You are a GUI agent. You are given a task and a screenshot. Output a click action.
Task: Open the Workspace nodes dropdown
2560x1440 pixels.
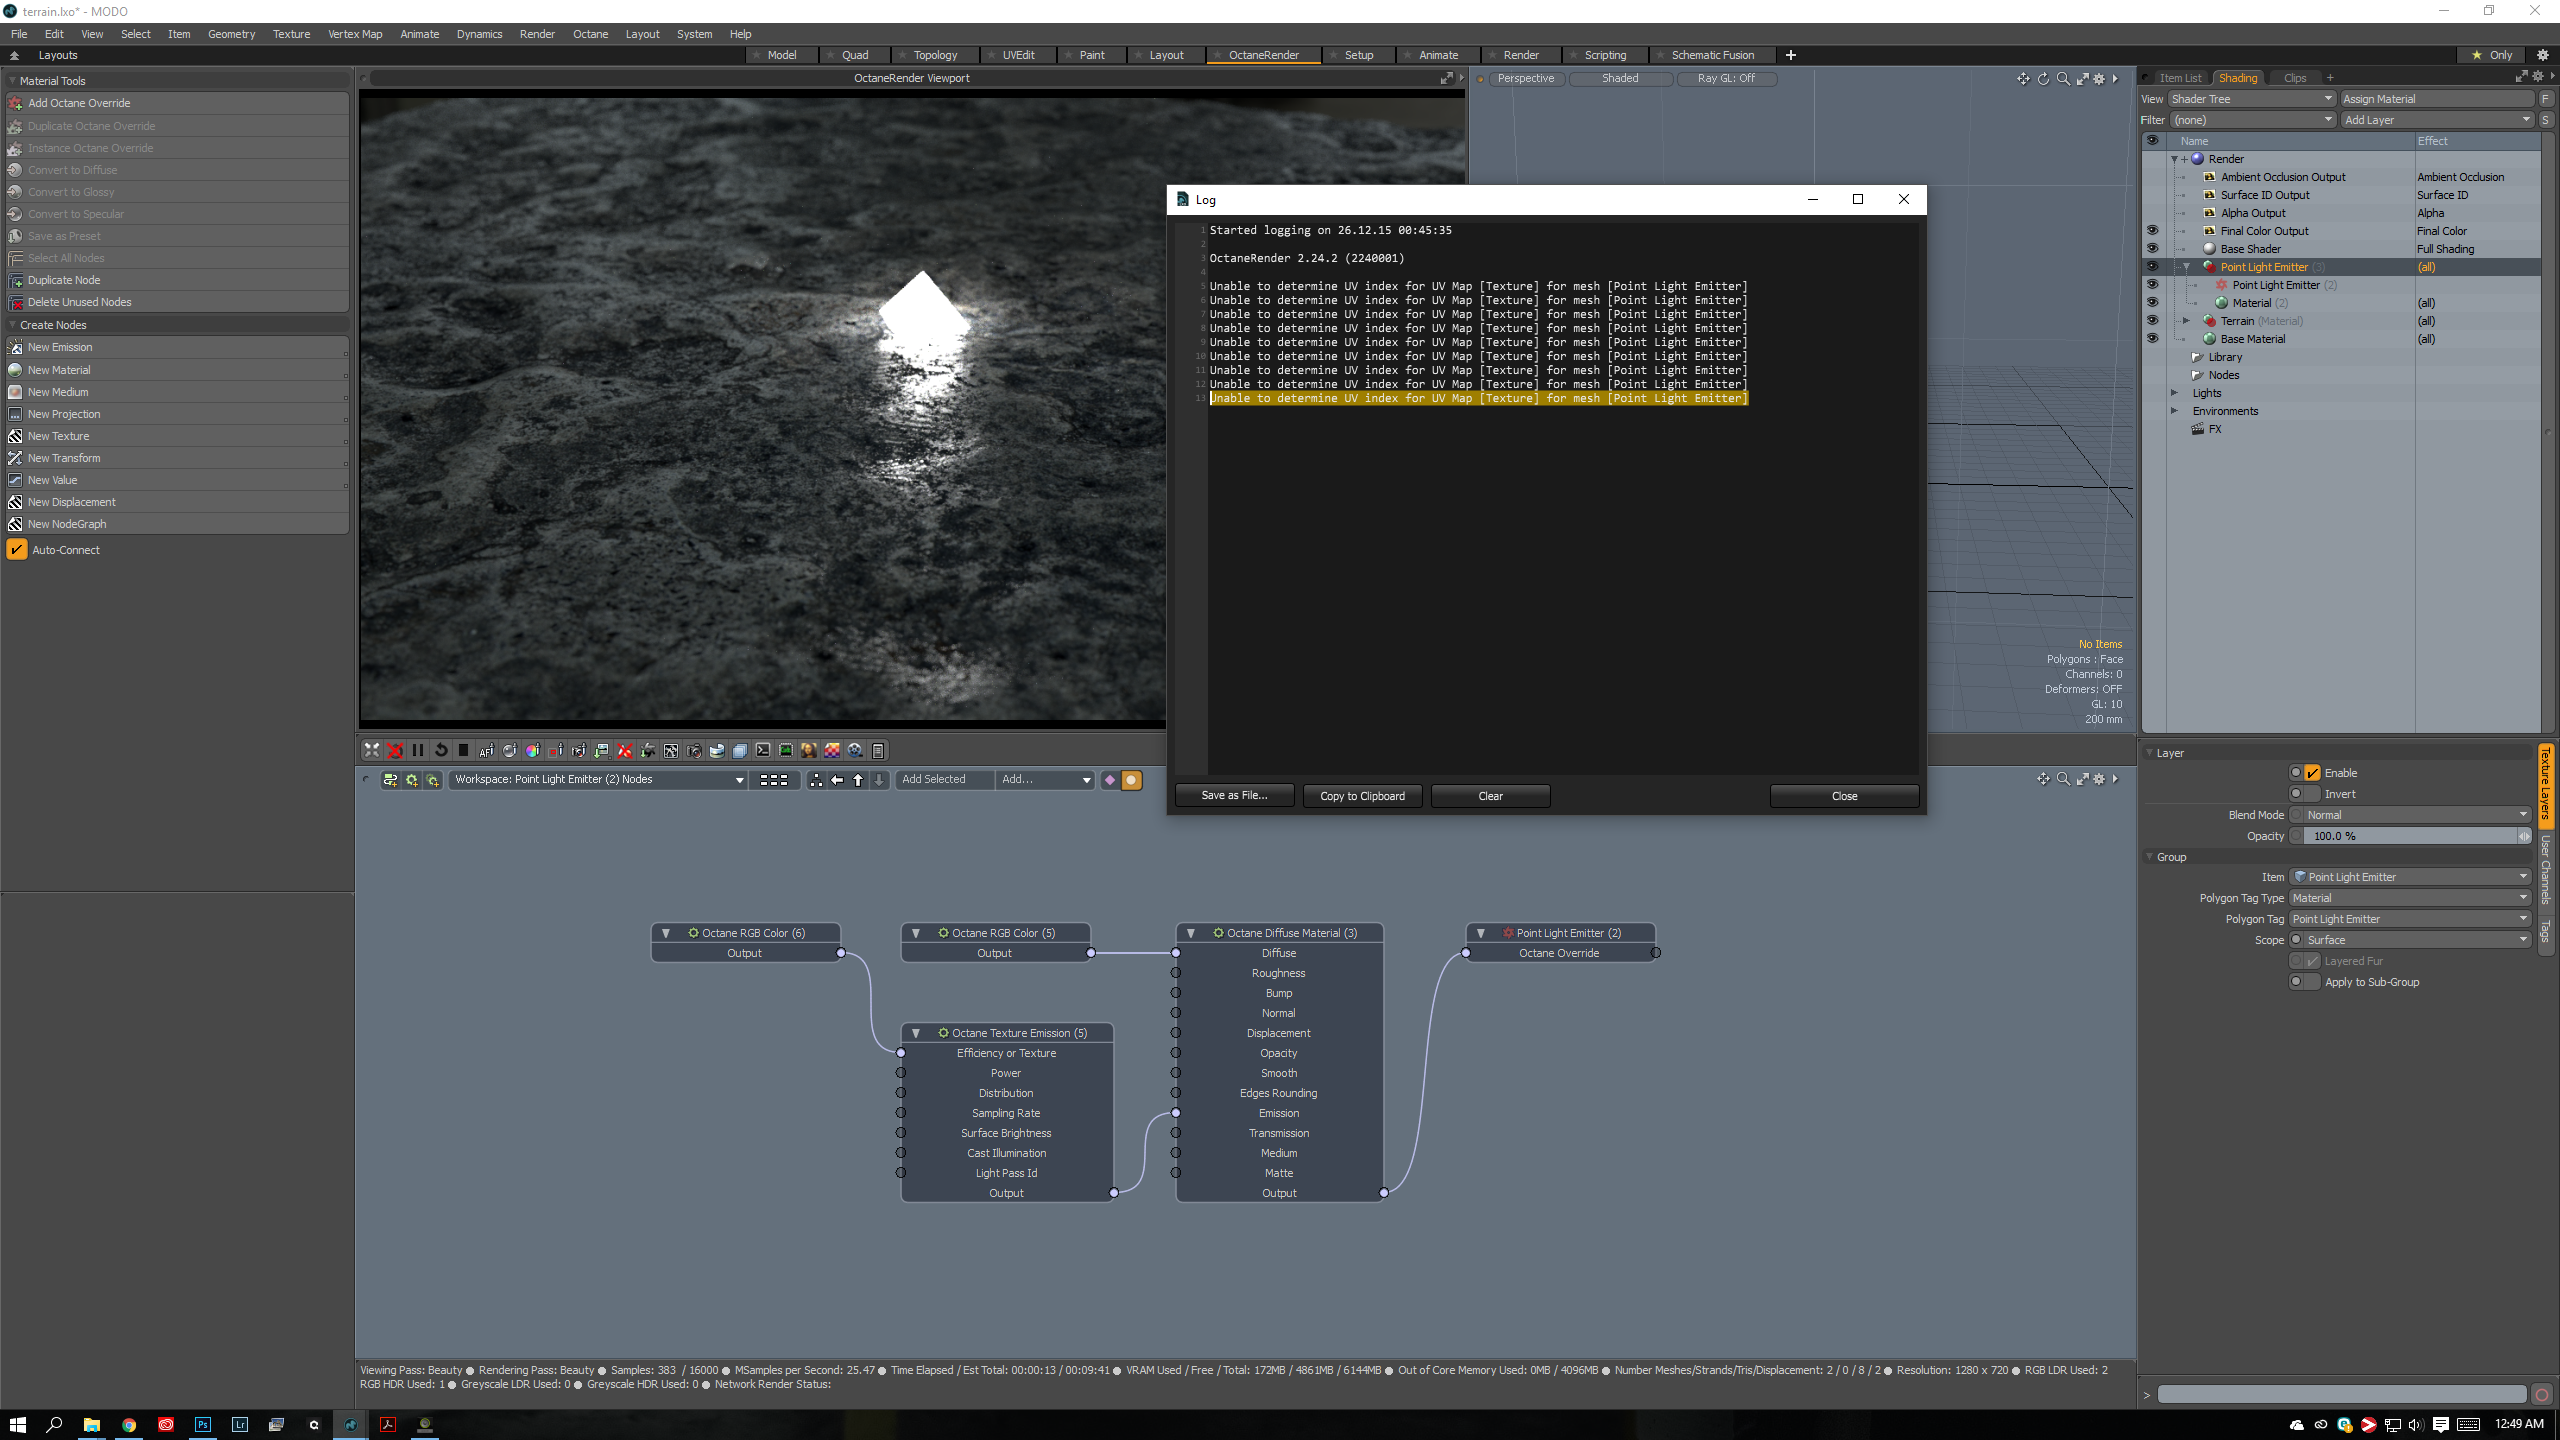coord(599,780)
